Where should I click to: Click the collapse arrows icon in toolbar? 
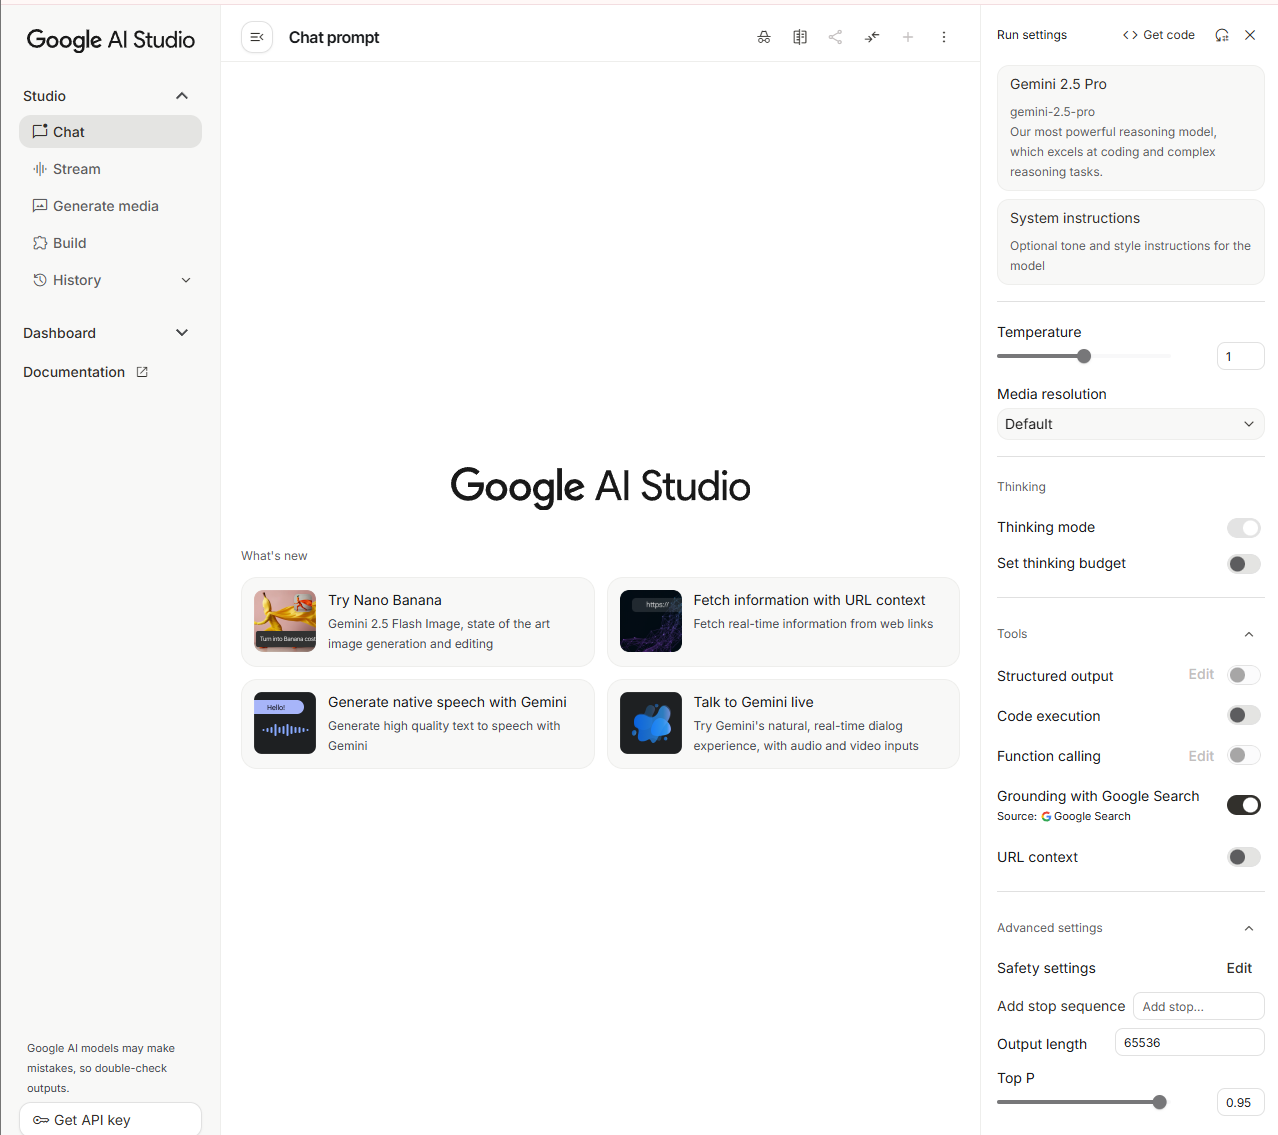coord(872,37)
